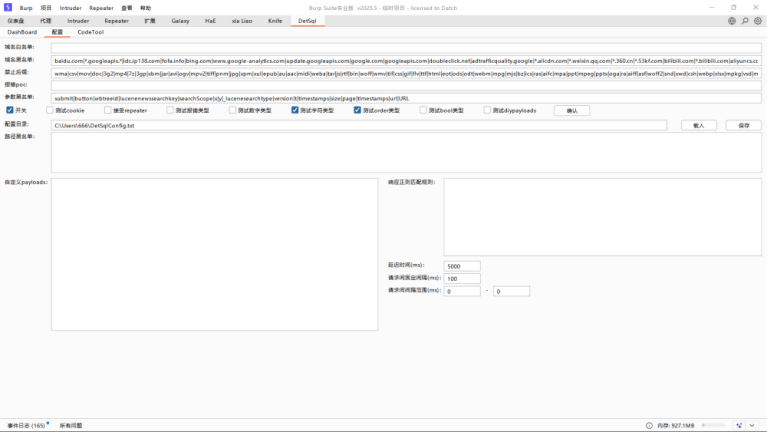The width and height of the screenshot is (767, 432).
Task: Click the response regex match rules text area
Action: (603, 217)
